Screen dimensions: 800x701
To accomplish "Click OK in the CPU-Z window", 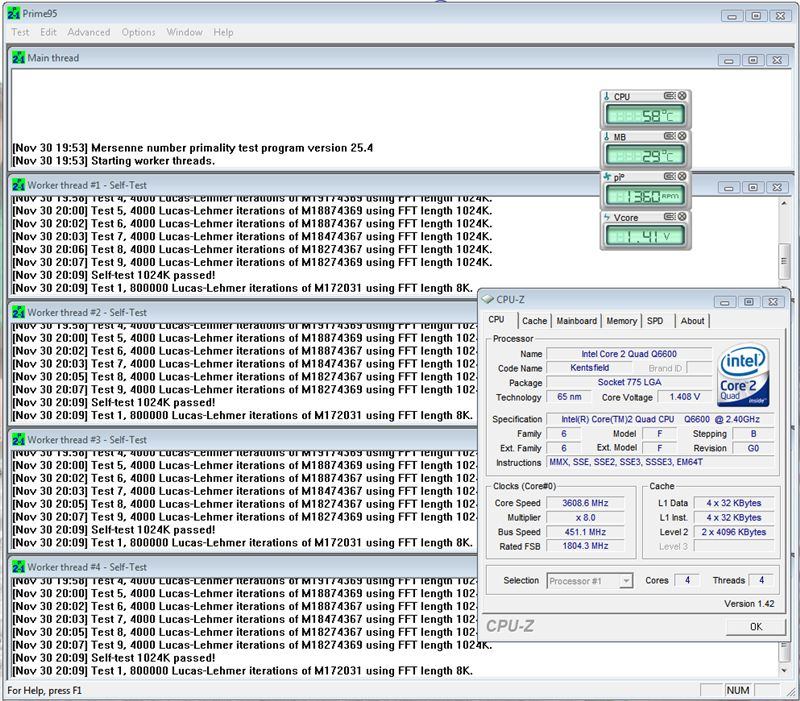I will click(756, 627).
